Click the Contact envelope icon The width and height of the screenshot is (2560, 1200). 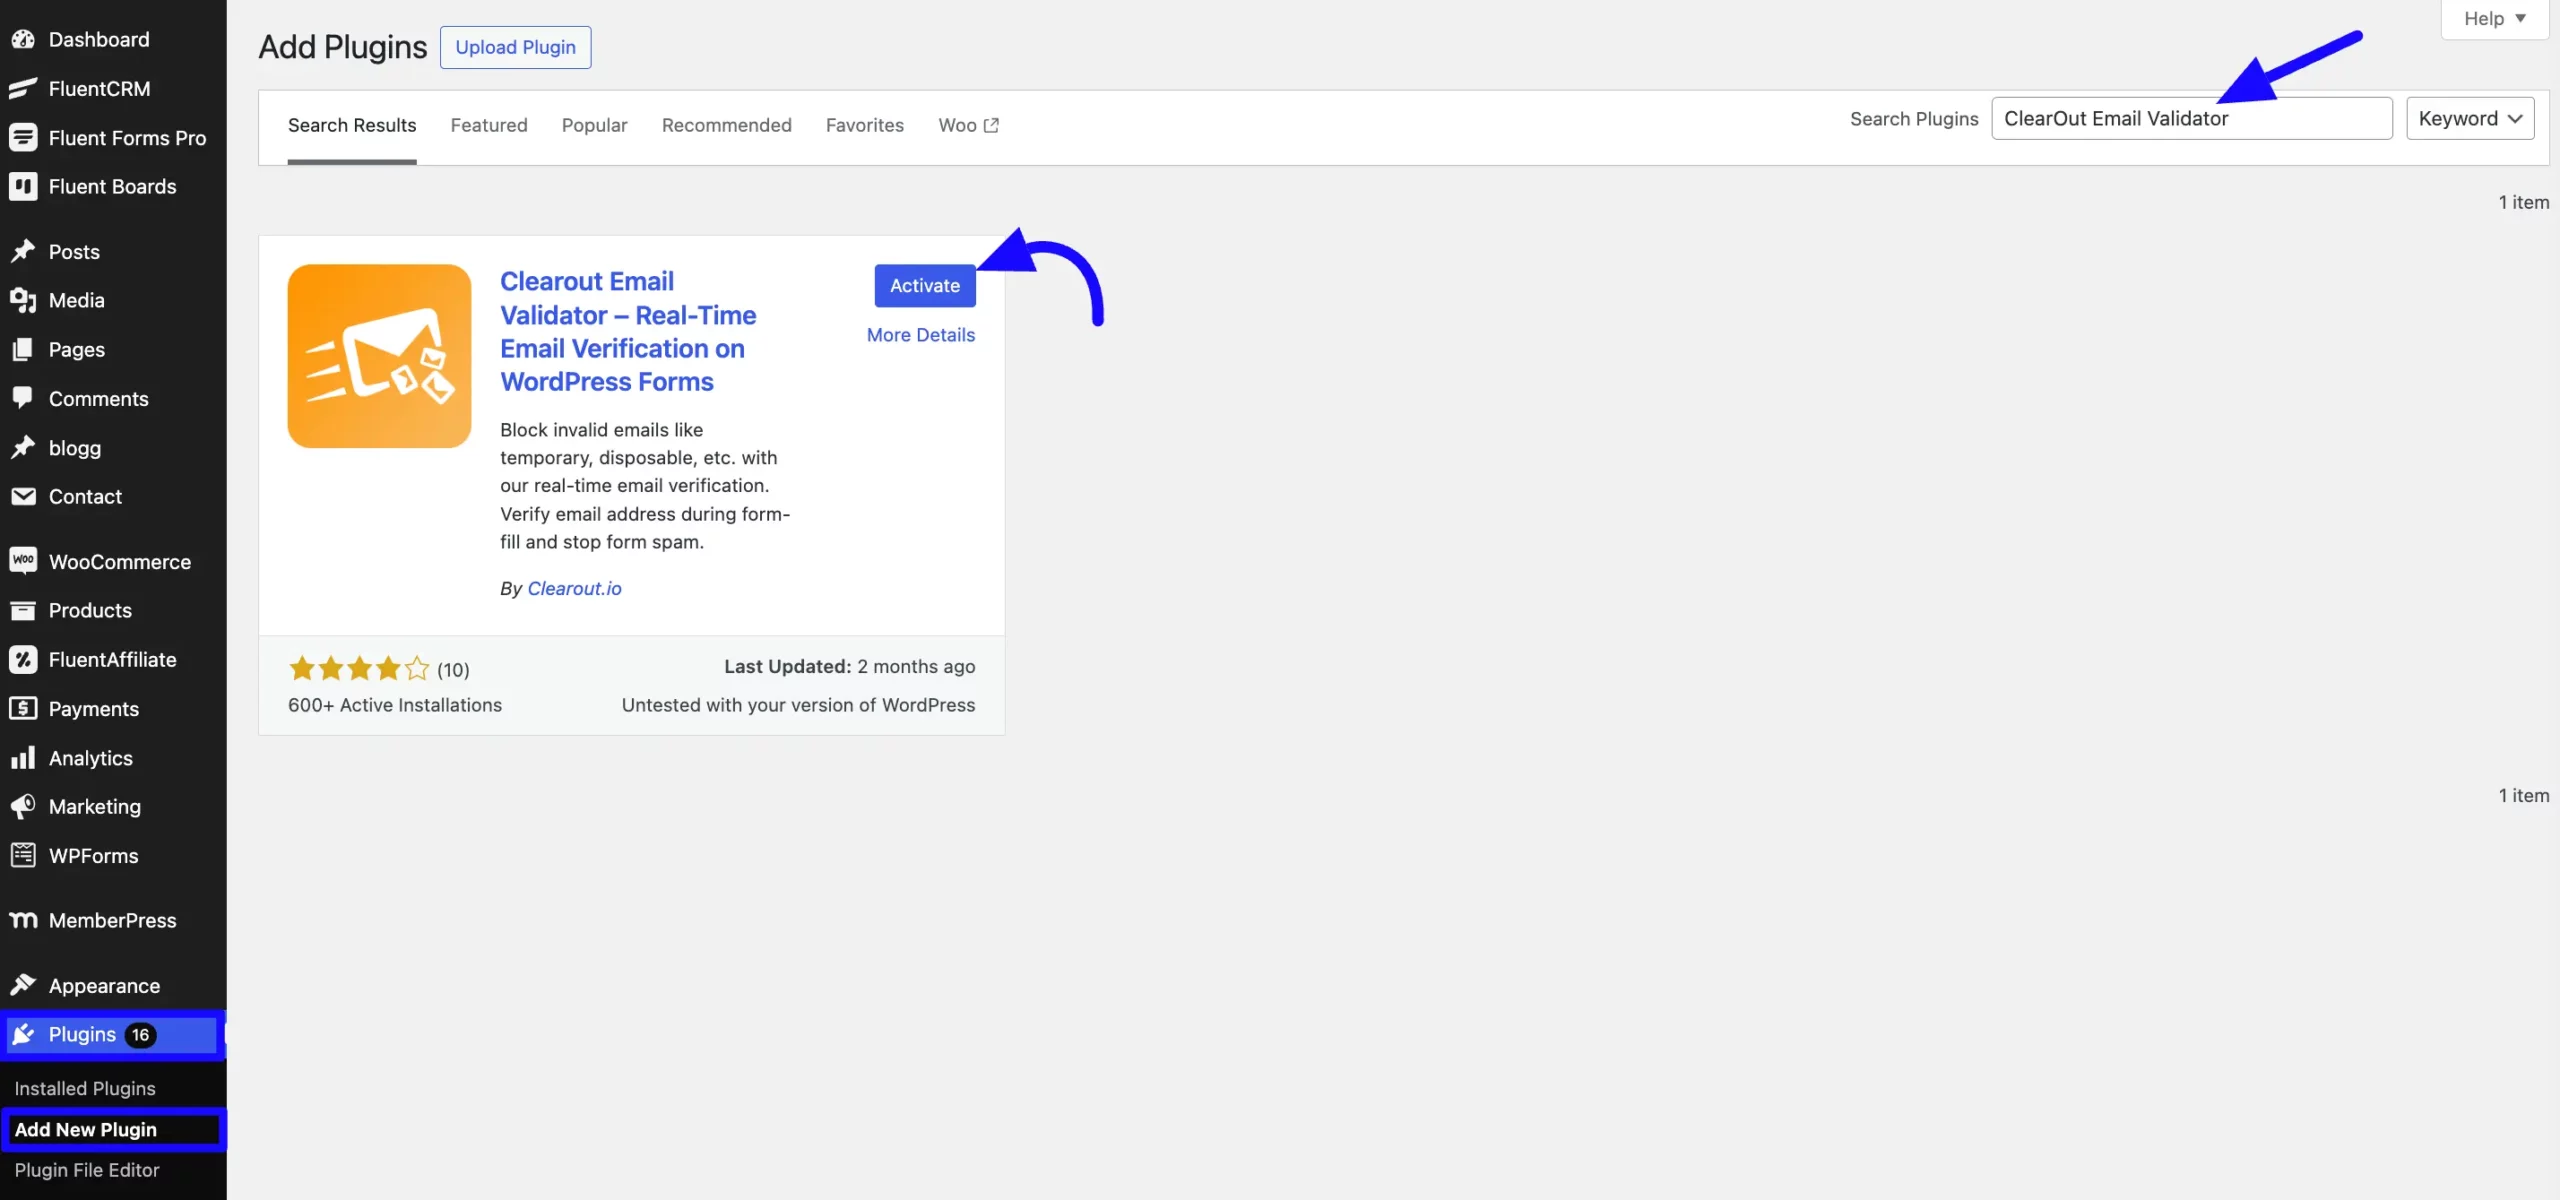click(23, 497)
